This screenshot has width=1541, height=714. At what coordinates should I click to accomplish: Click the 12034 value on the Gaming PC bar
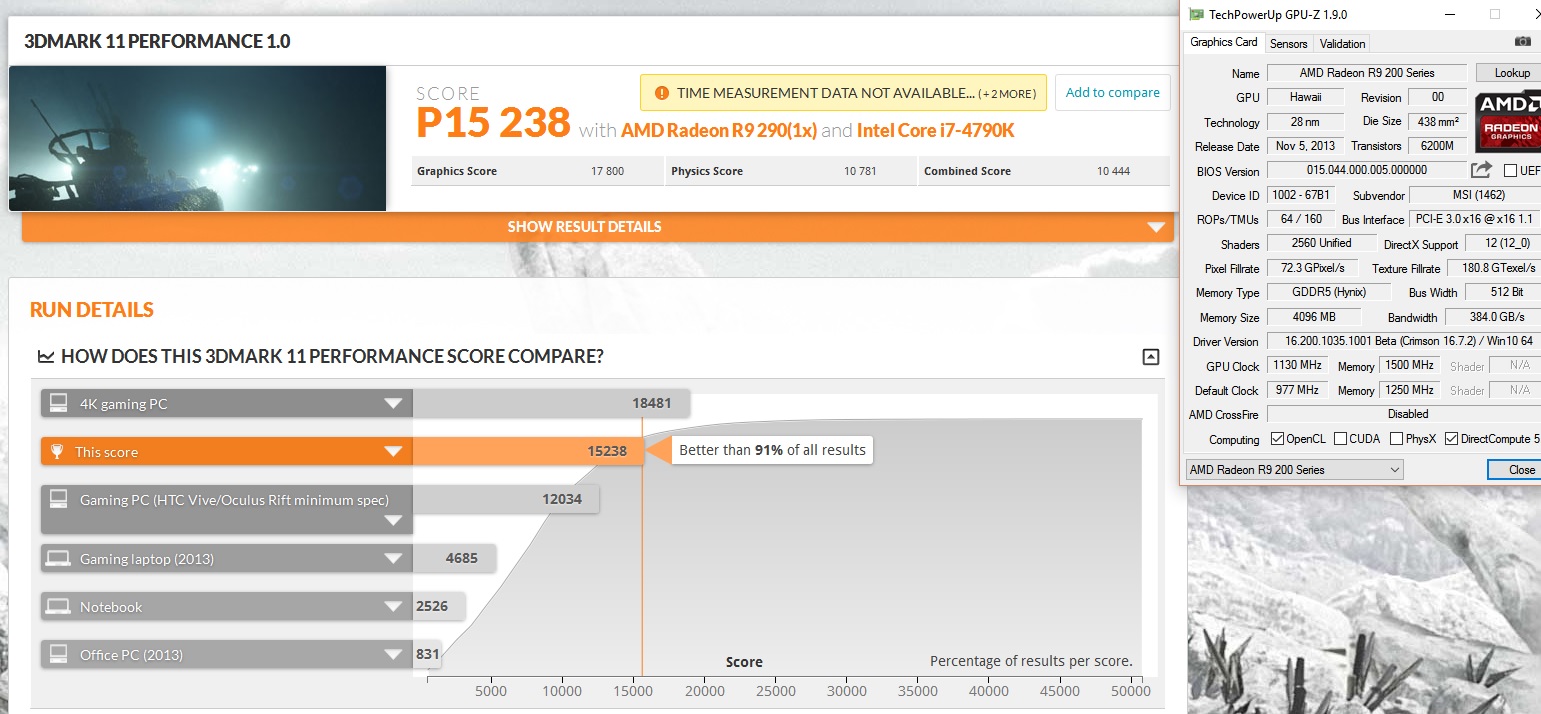point(562,499)
